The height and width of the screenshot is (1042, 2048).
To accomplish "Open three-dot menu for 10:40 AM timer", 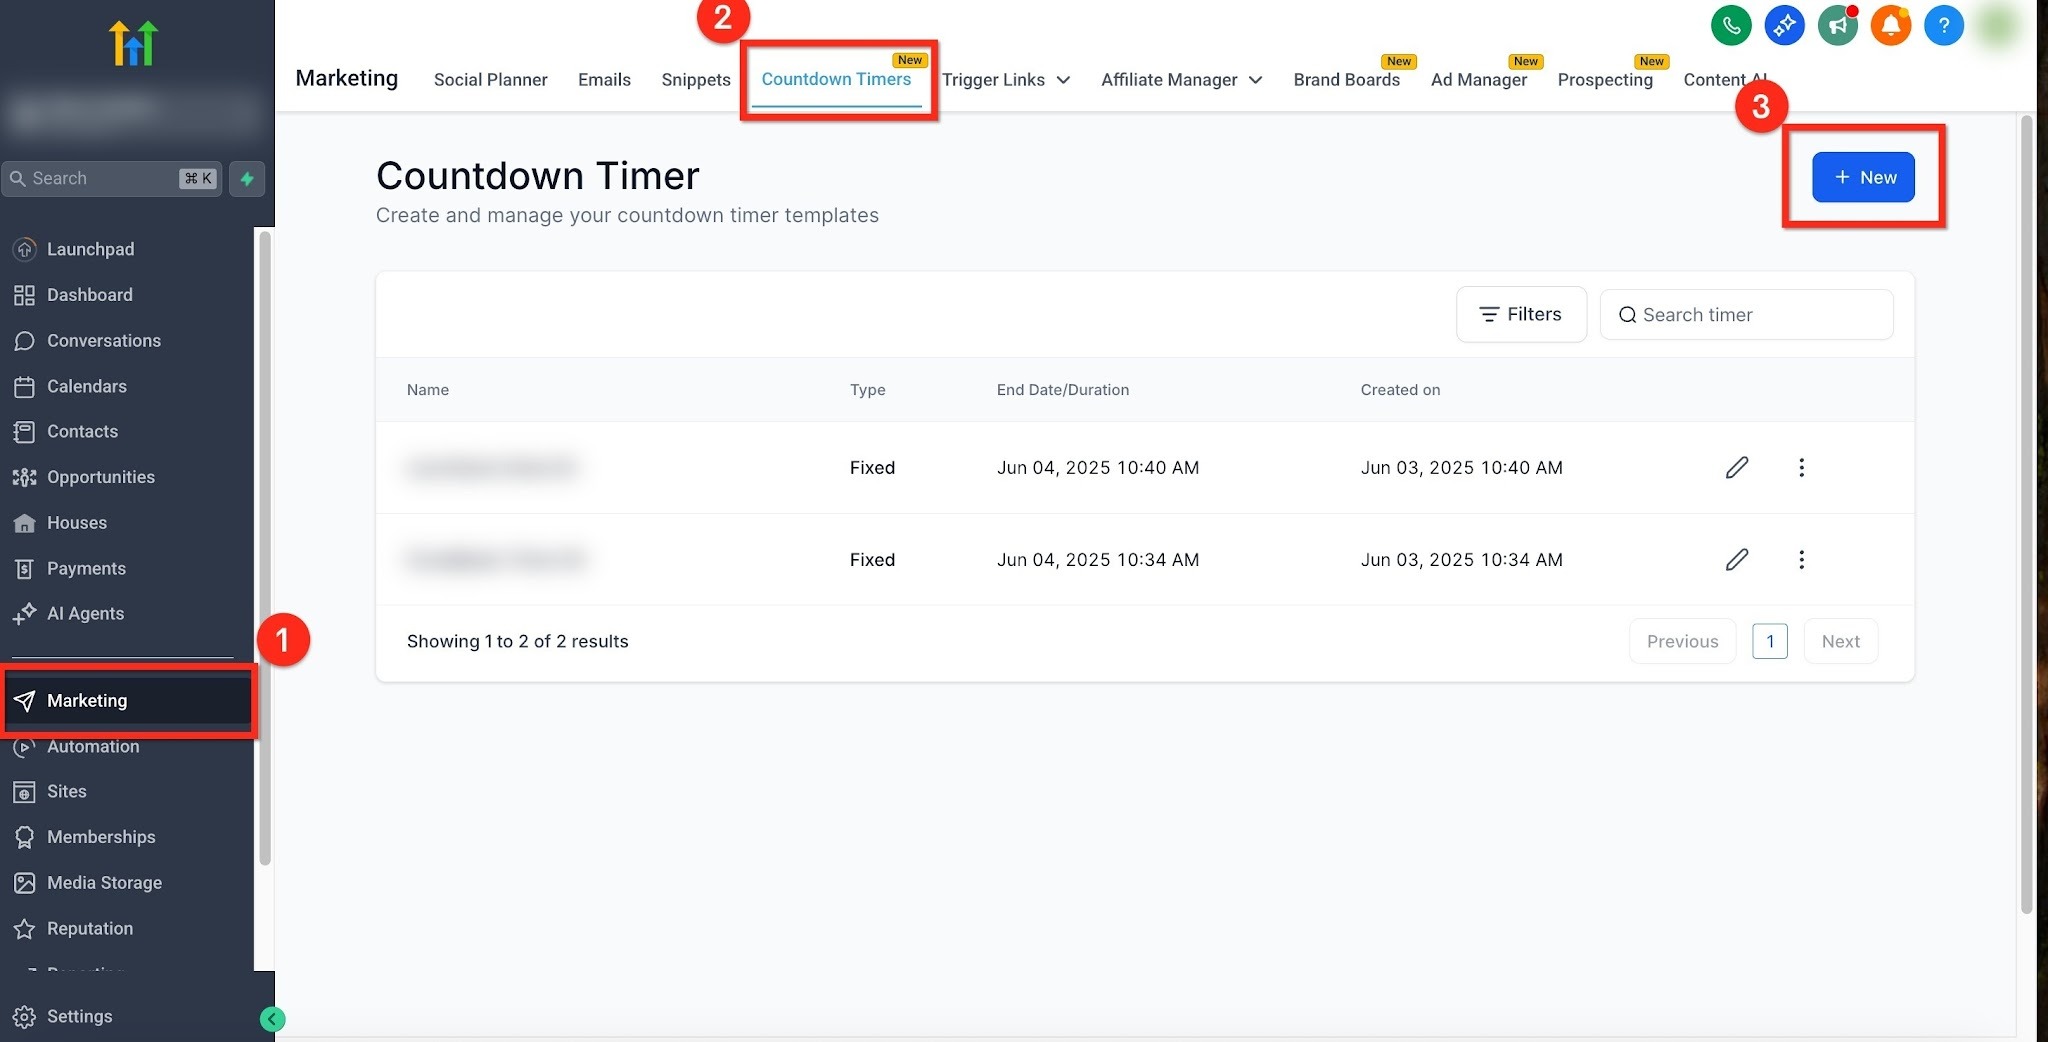I will [1801, 467].
